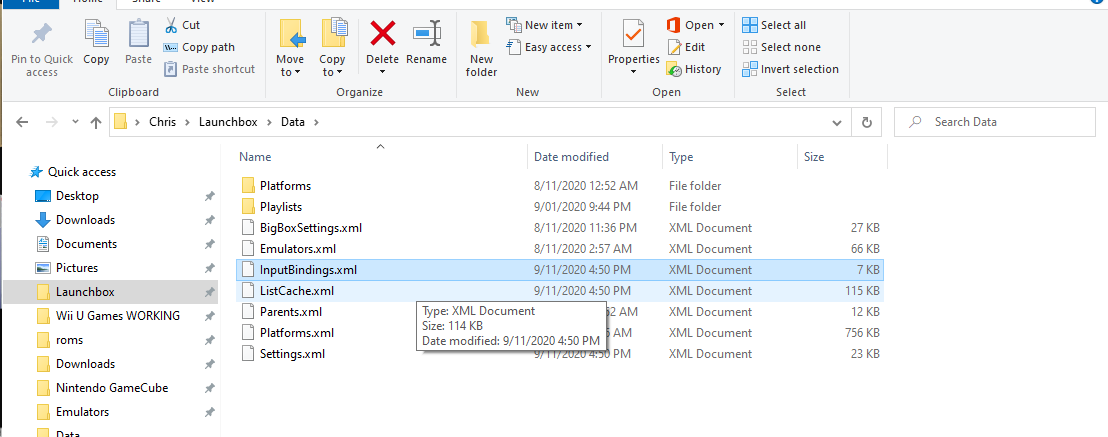Select Emulators.xml file in list
This screenshot has width=1108, height=437.
(x=297, y=248)
